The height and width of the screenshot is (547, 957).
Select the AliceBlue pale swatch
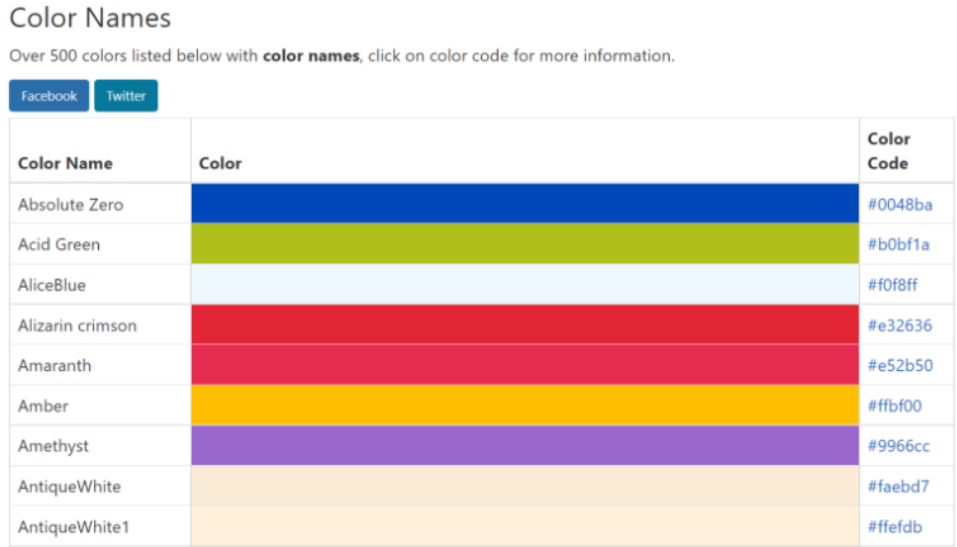point(525,284)
